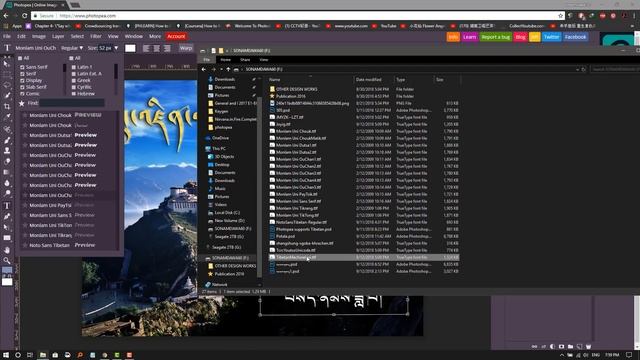Image resolution: width=640 pixels, height=360 pixels.
Task: Select the Eyedropper tool
Action: tap(7, 117)
